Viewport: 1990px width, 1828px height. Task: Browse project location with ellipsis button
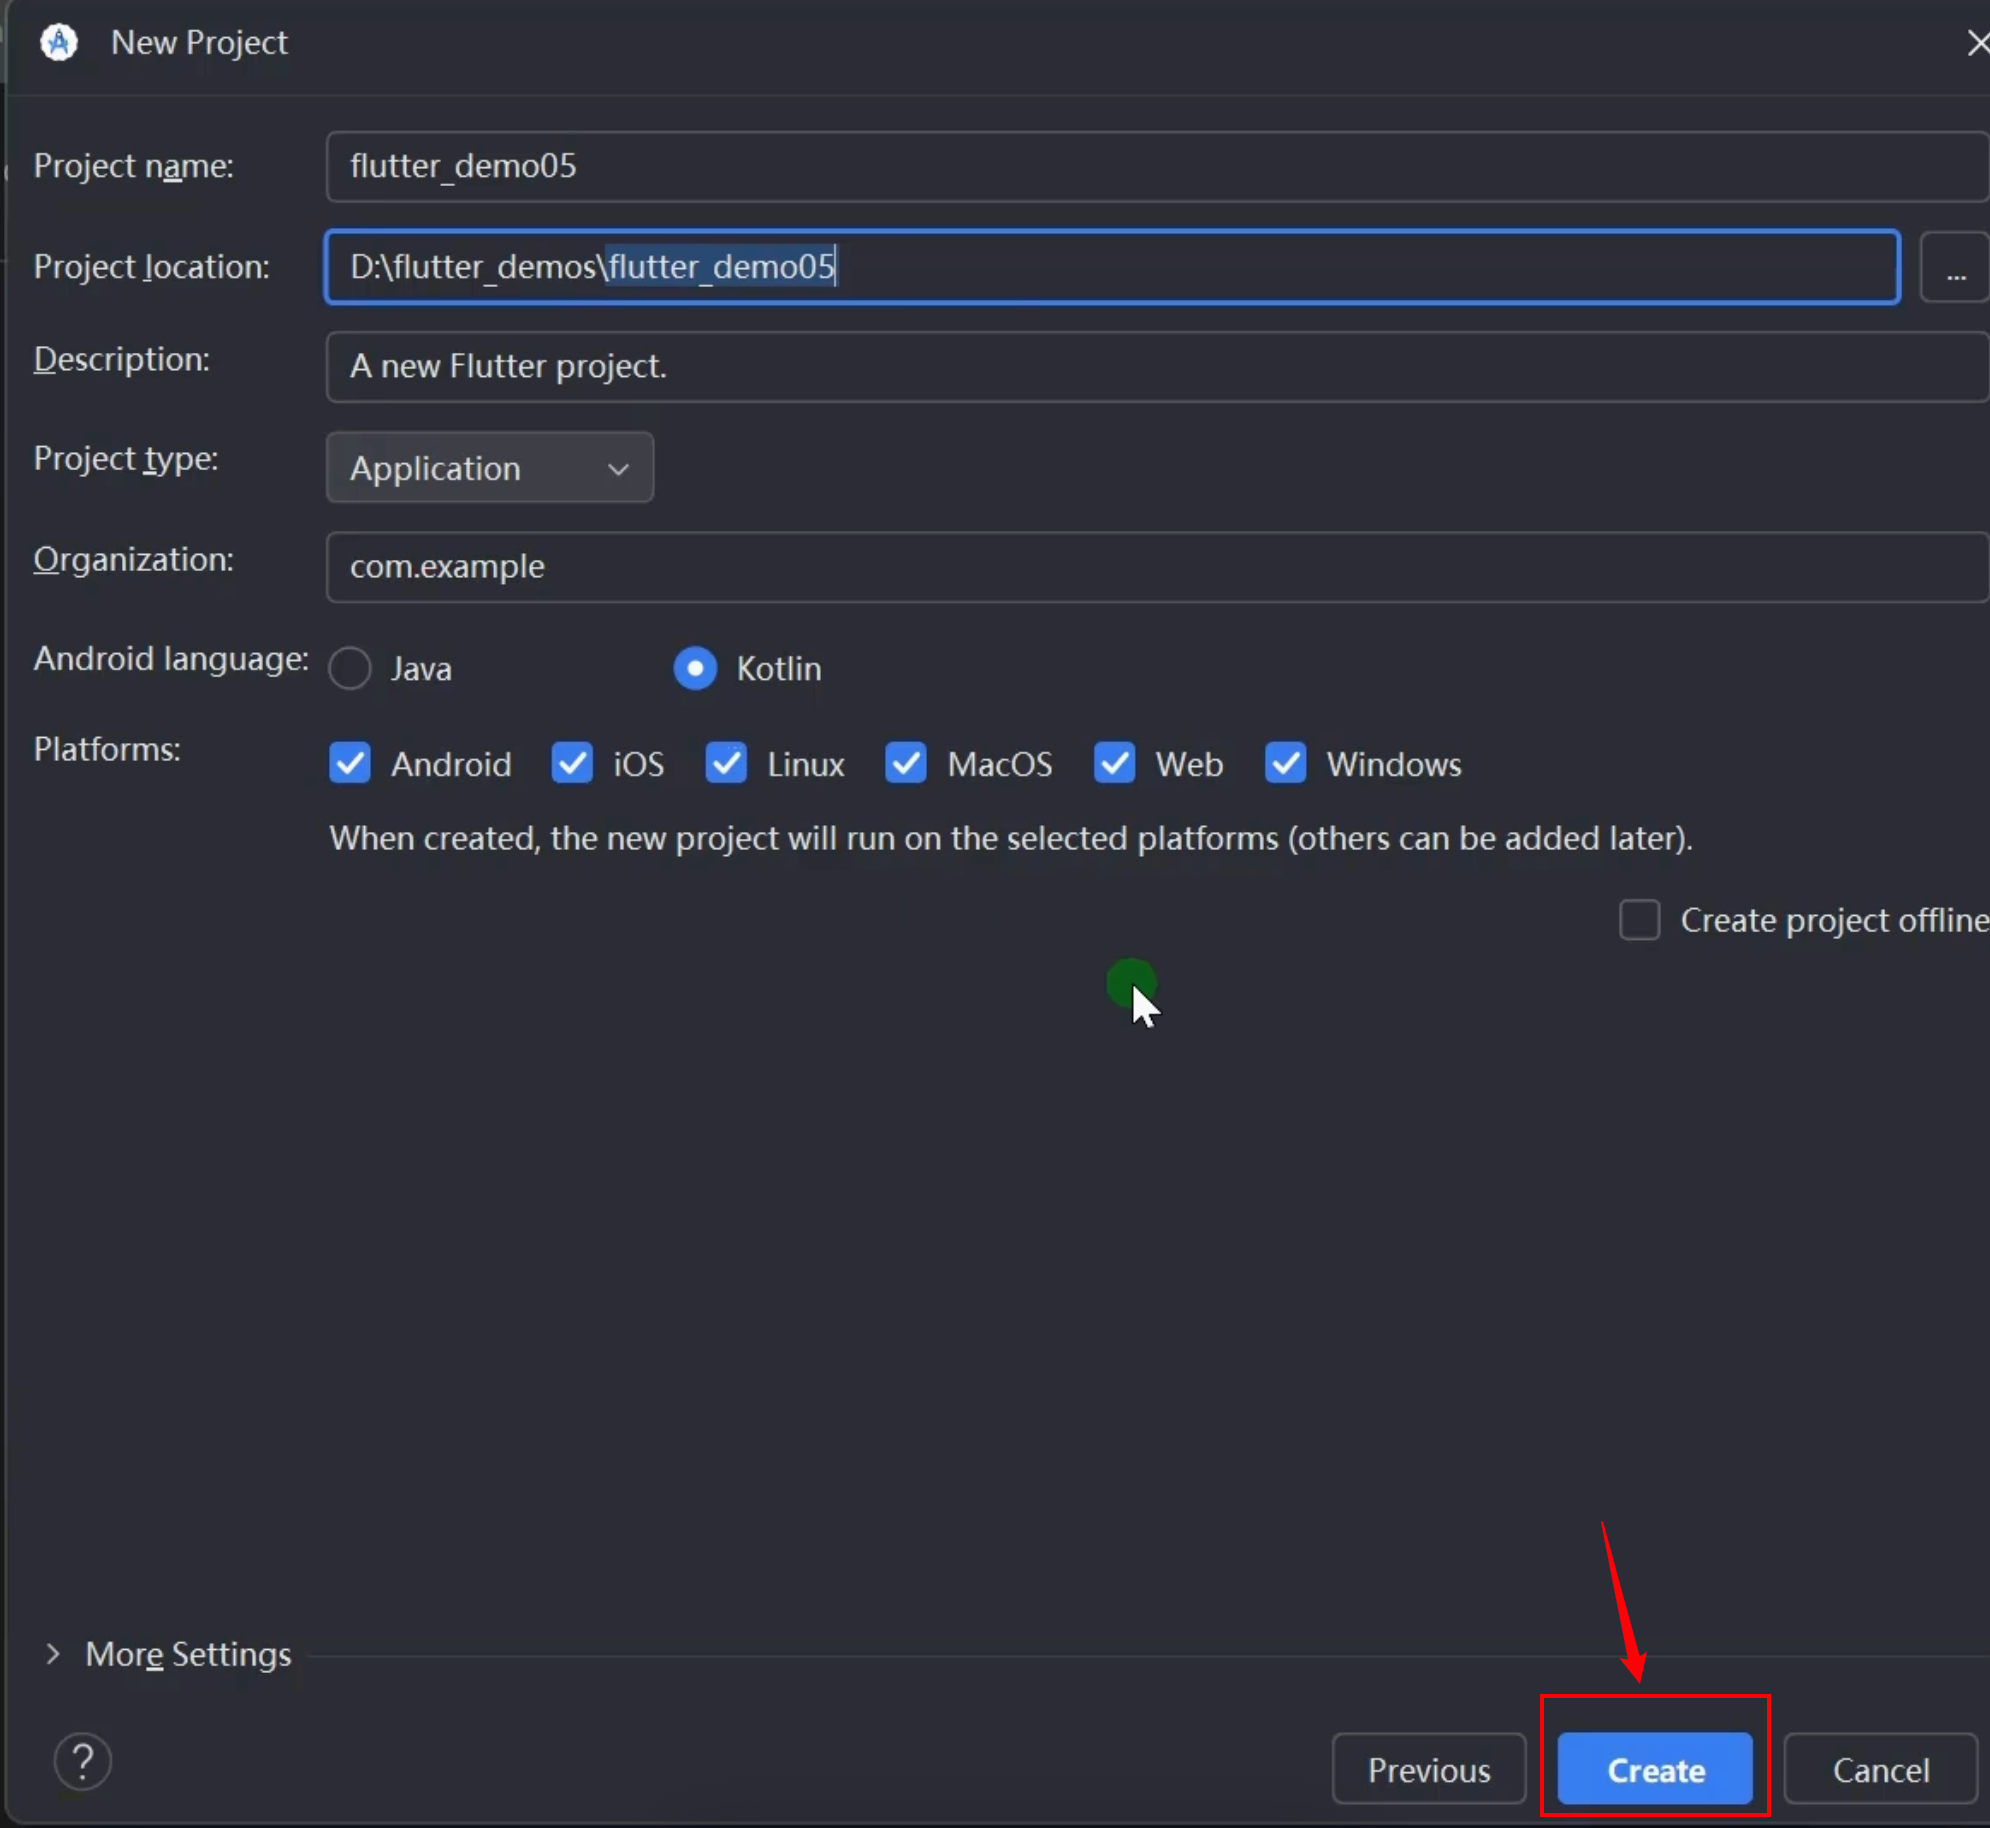click(x=1955, y=268)
